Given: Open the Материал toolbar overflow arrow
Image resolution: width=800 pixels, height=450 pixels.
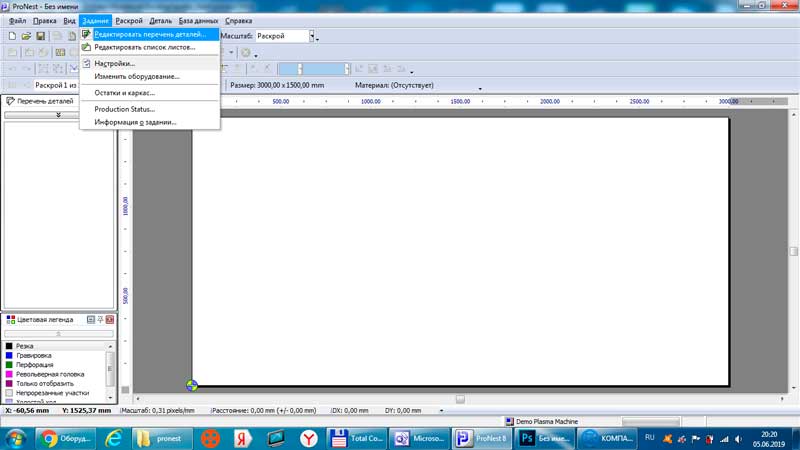Looking at the screenshot, I should point(480,89).
